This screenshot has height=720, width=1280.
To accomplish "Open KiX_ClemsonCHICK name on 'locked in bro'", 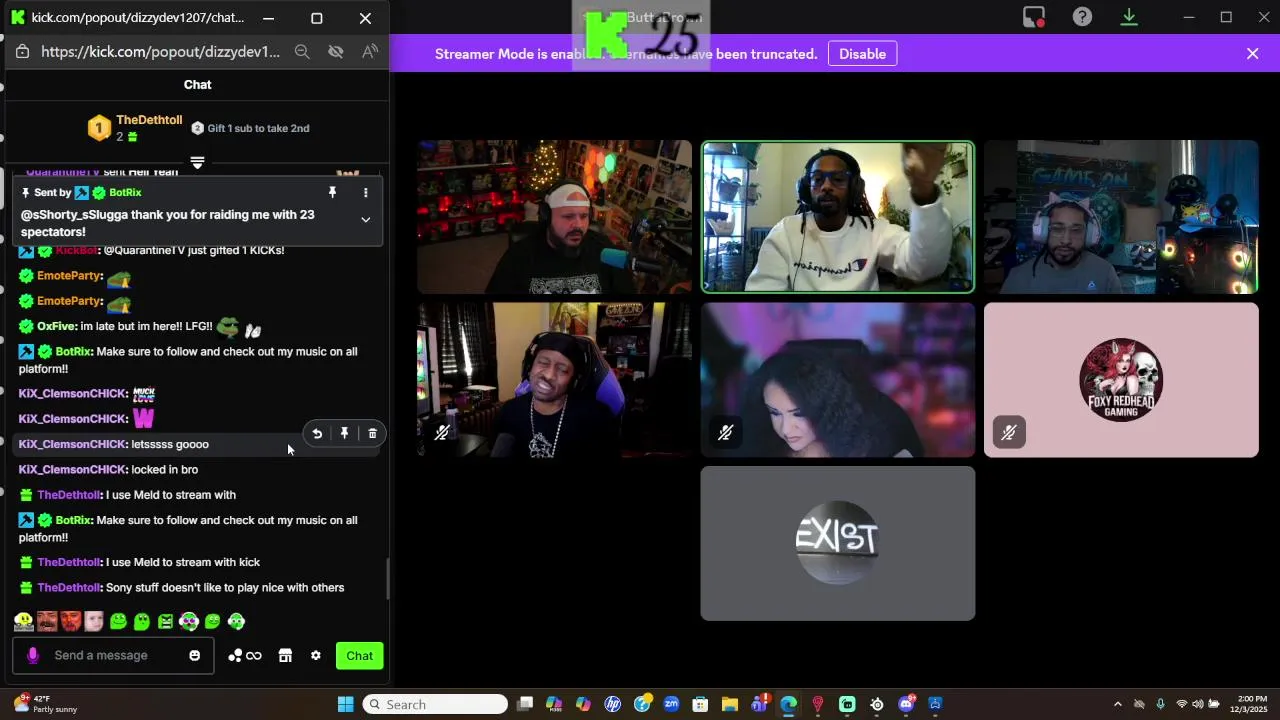I will pyautogui.click(x=73, y=470).
